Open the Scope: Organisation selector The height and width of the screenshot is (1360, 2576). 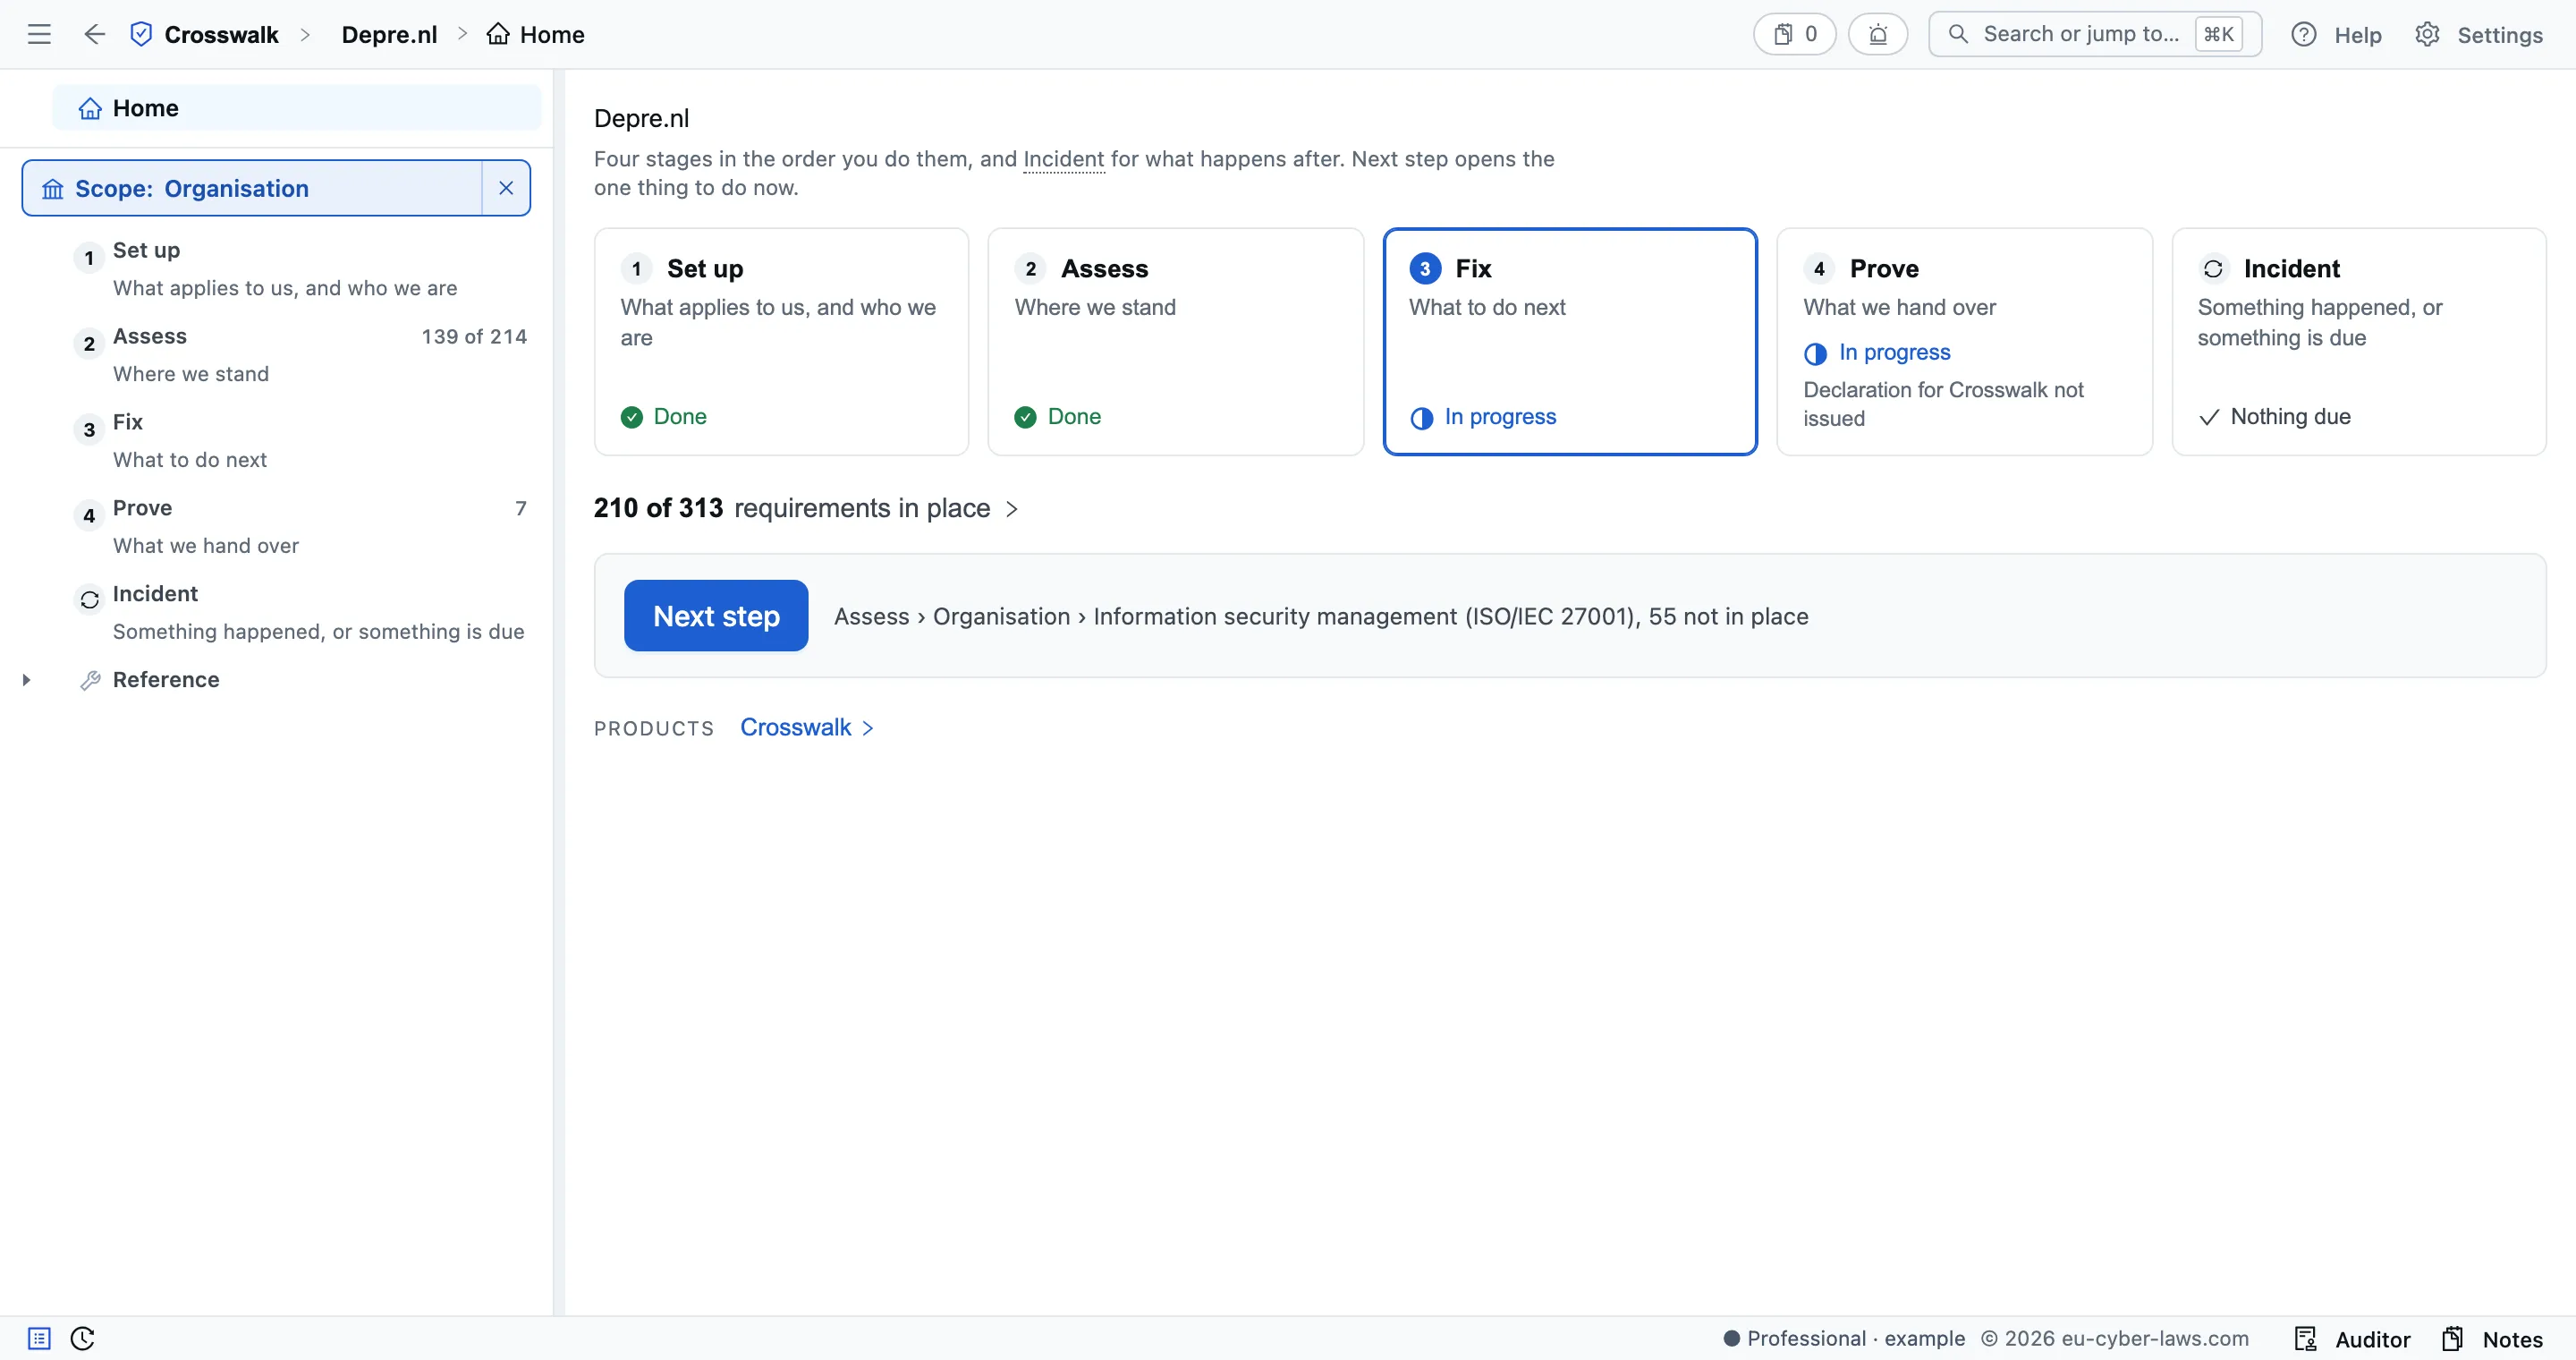253,188
